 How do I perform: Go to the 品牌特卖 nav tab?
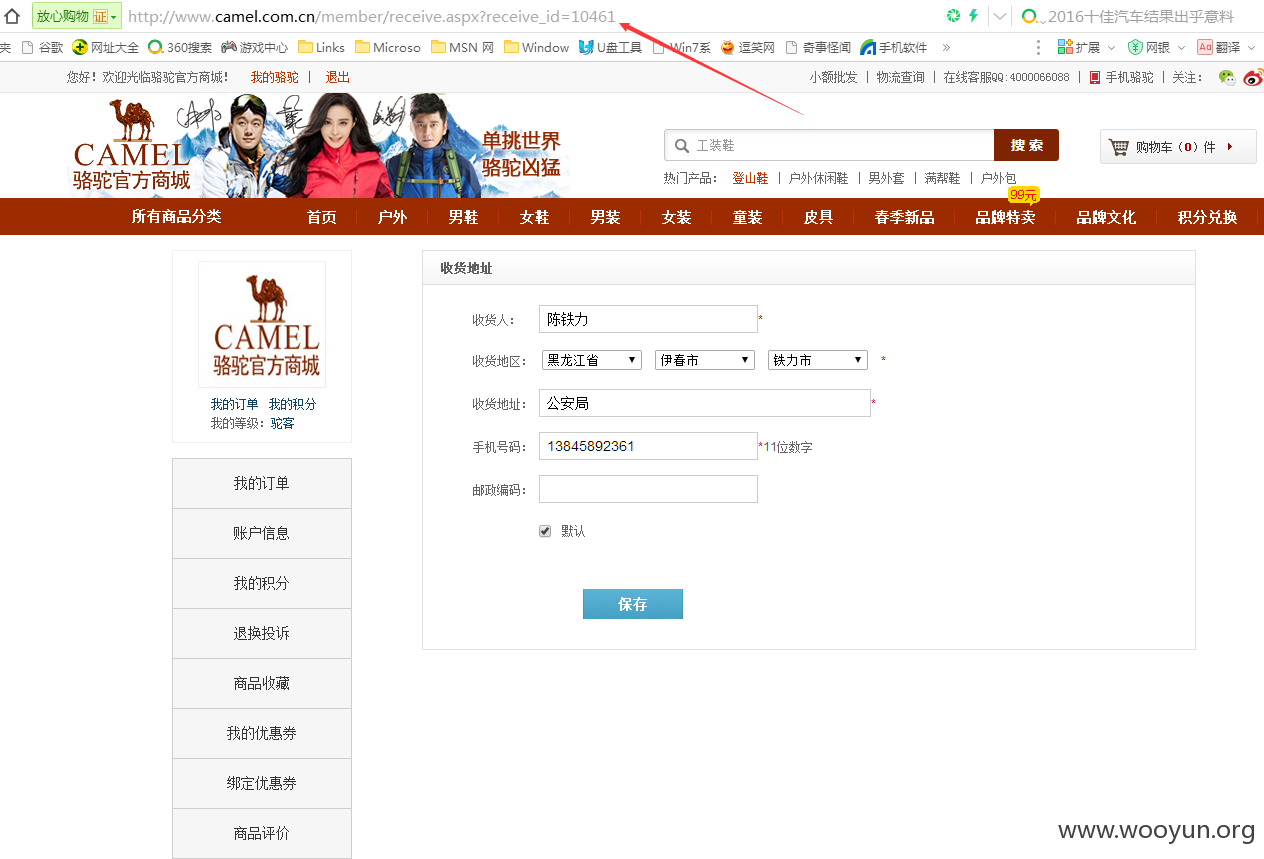[x=1005, y=217]
